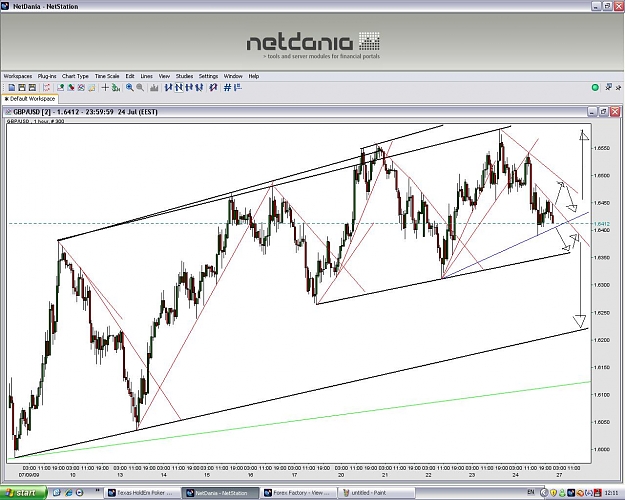
Task: Click the scale flag icon after grid
Action: 238,87
